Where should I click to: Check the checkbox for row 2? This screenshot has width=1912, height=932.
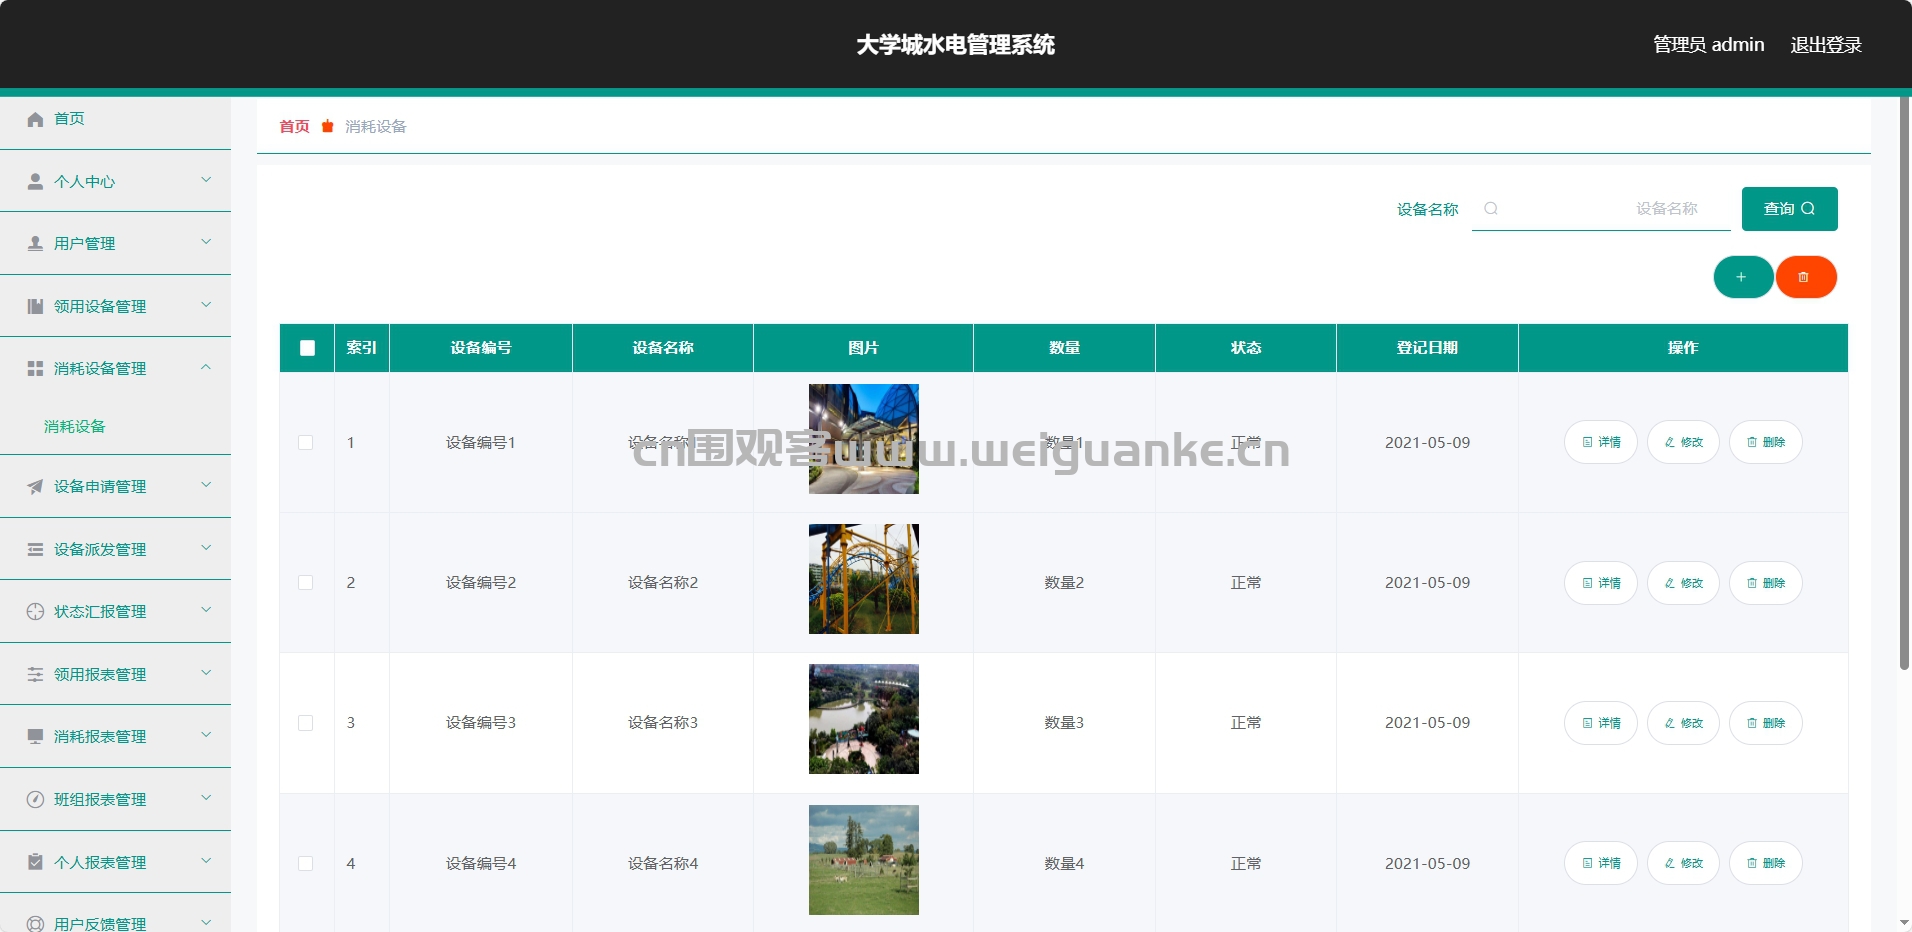pyautogui.click(x=306, y=582)
